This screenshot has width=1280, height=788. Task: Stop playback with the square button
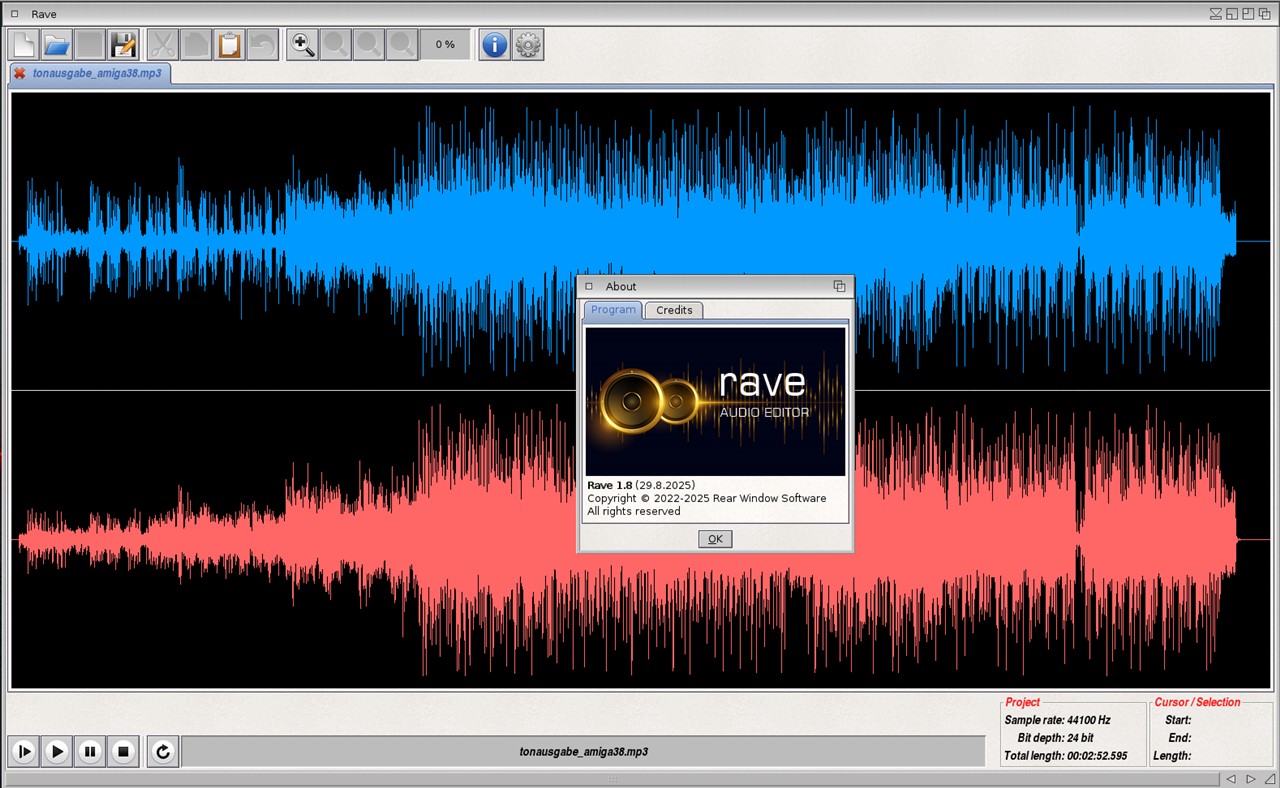pyautogui.click(x=123, y=751)
